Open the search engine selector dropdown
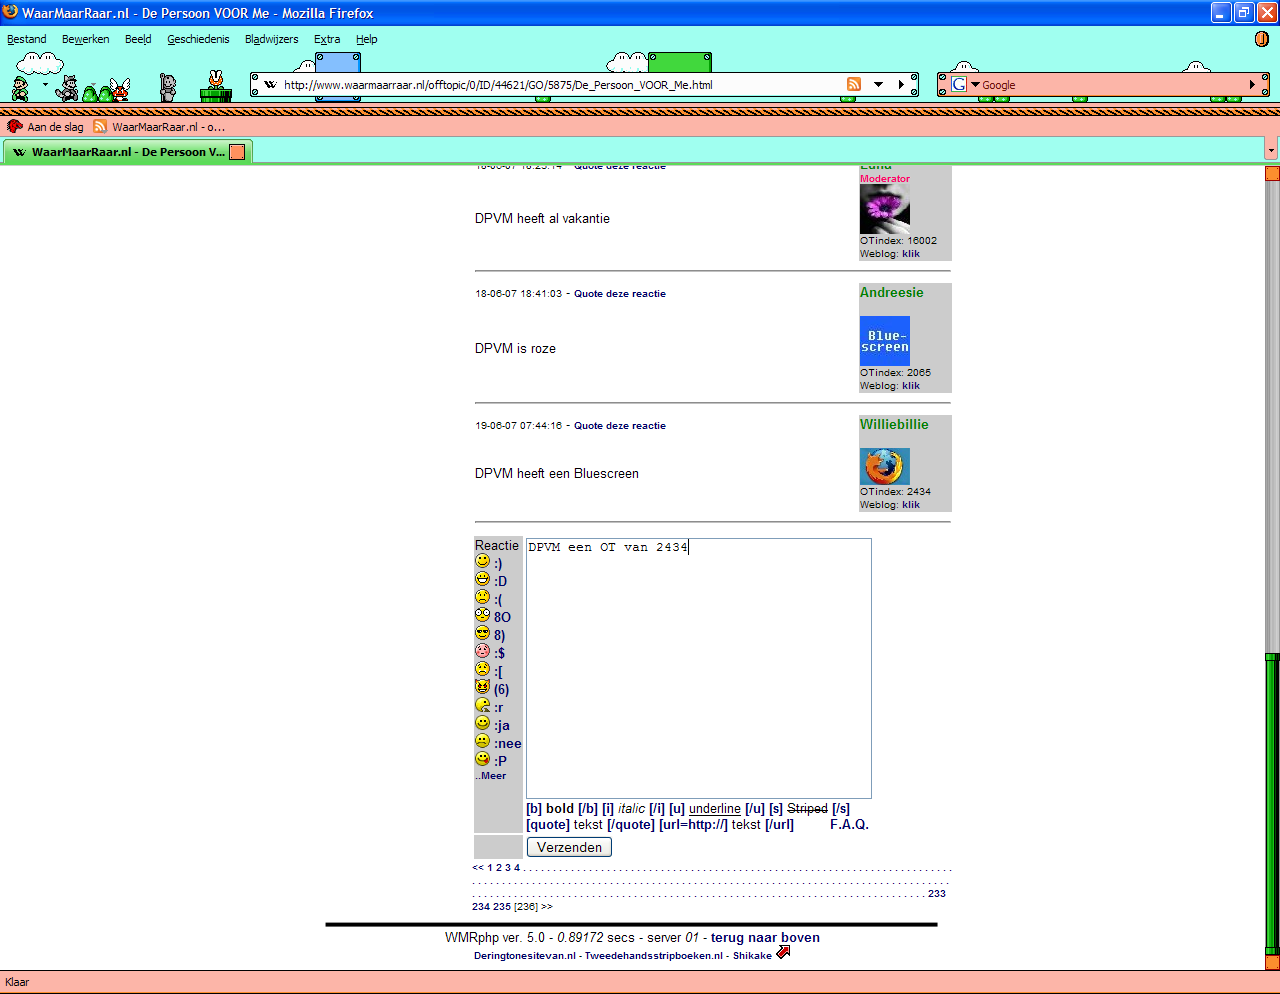This screenshot has width=1280, height=994. tap(975, 85)
